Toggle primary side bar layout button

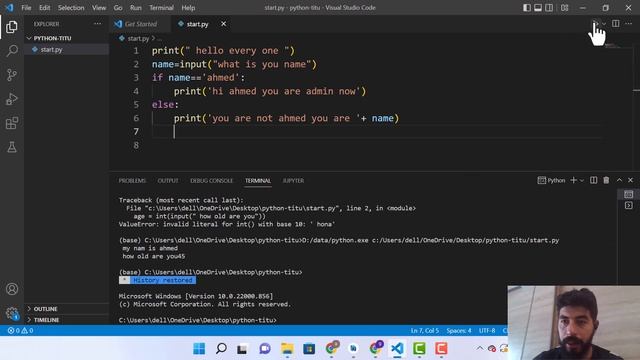point(527,8)
